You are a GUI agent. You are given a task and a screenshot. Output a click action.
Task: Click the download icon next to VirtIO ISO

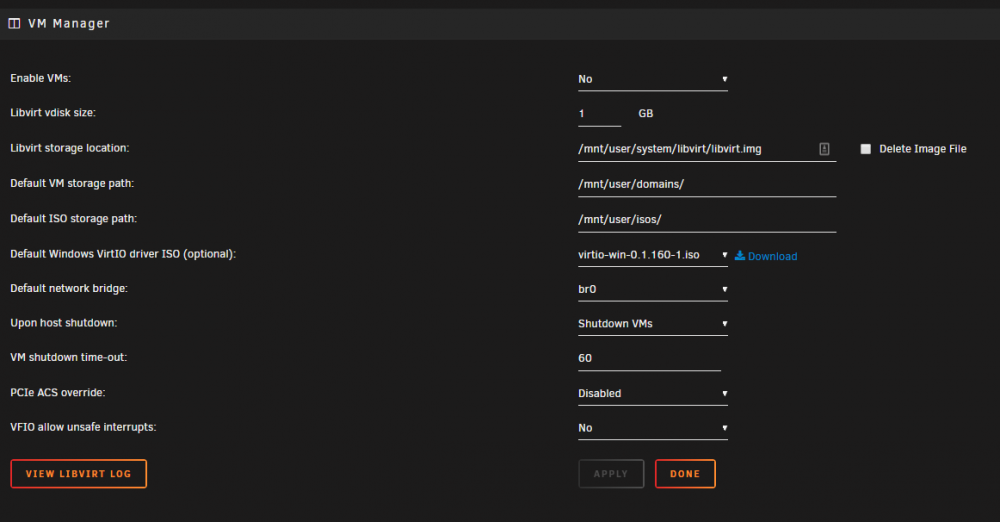tap(740, 255)
